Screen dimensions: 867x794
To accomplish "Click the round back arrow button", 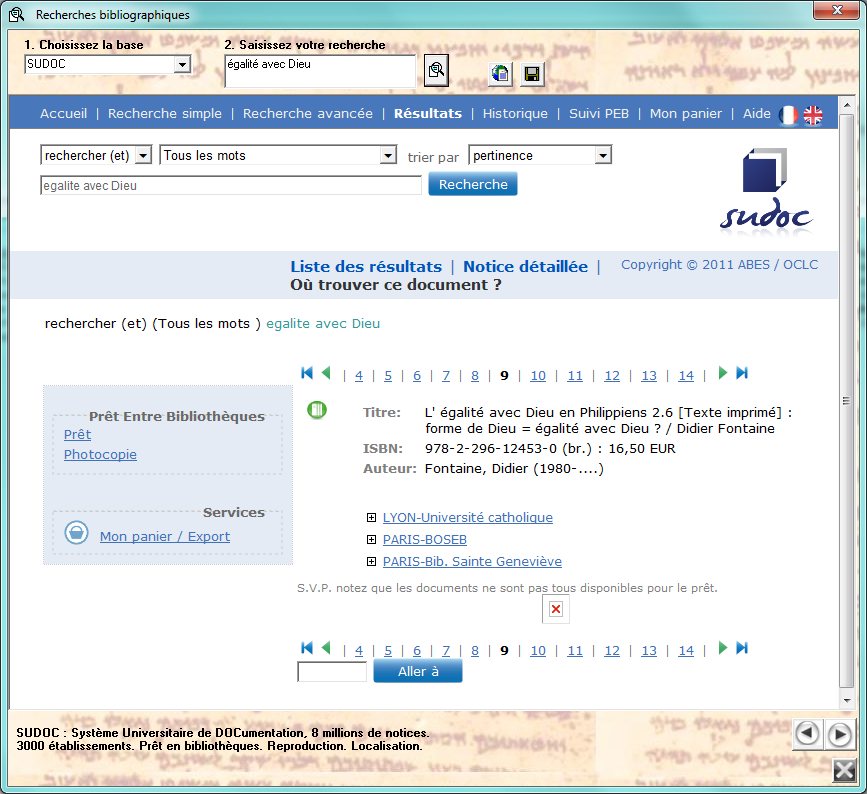I will tap(807, 734).
